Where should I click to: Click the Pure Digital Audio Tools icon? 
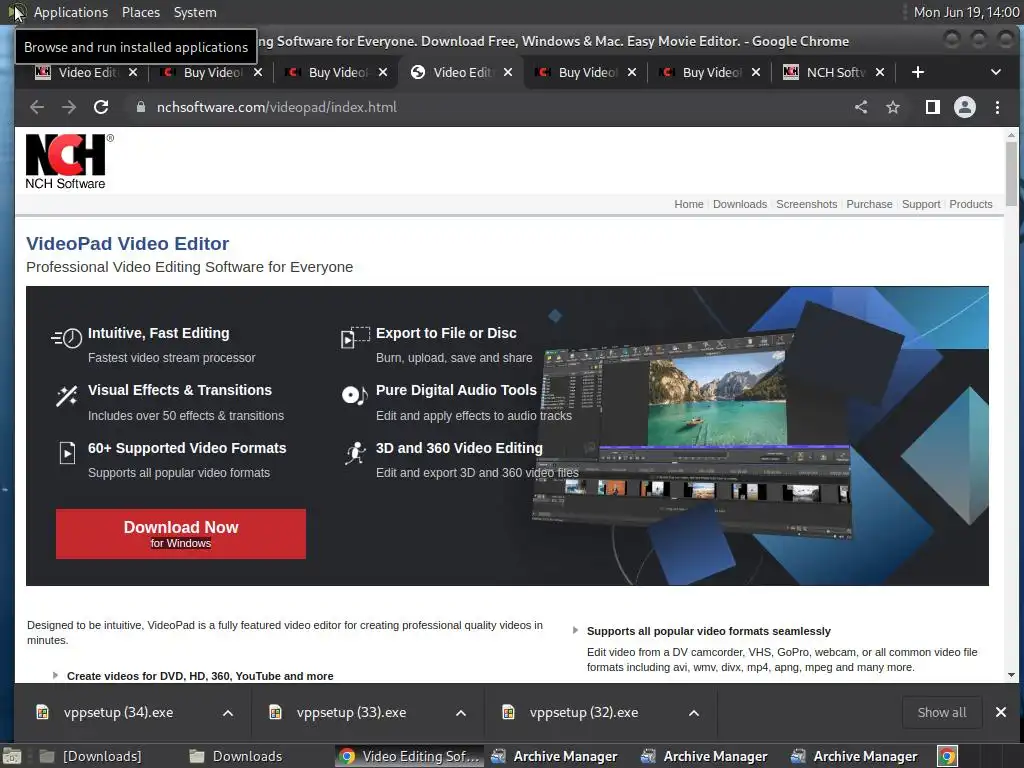coord(355,395)
